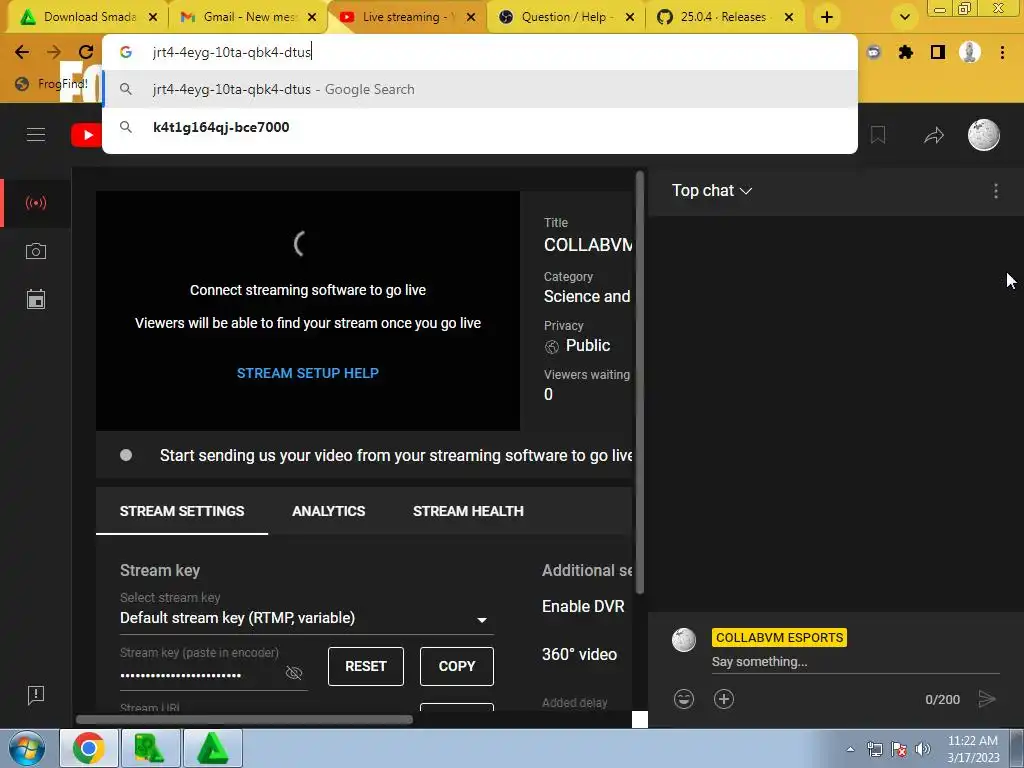Image resolution: width=1024 pixels, height=768 pixels.
Task: Click the extension icon beside the puzzle icon
Action: point(874,52)
